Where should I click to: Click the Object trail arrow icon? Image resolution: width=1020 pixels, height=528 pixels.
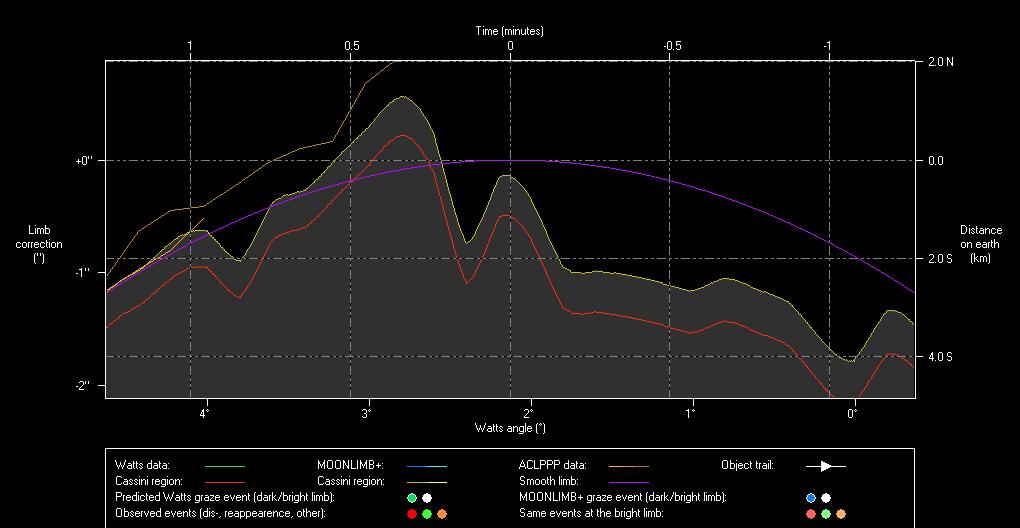point(826,466)
